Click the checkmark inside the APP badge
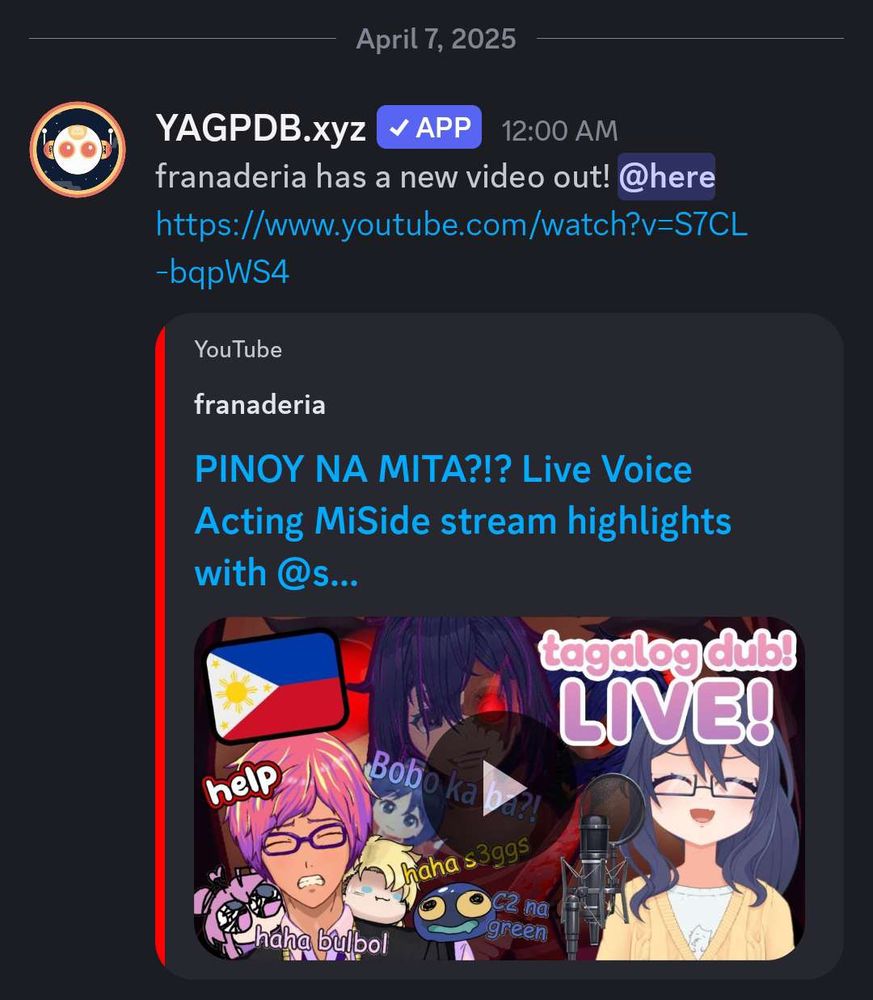873x1000 pixels. point(399,128)
